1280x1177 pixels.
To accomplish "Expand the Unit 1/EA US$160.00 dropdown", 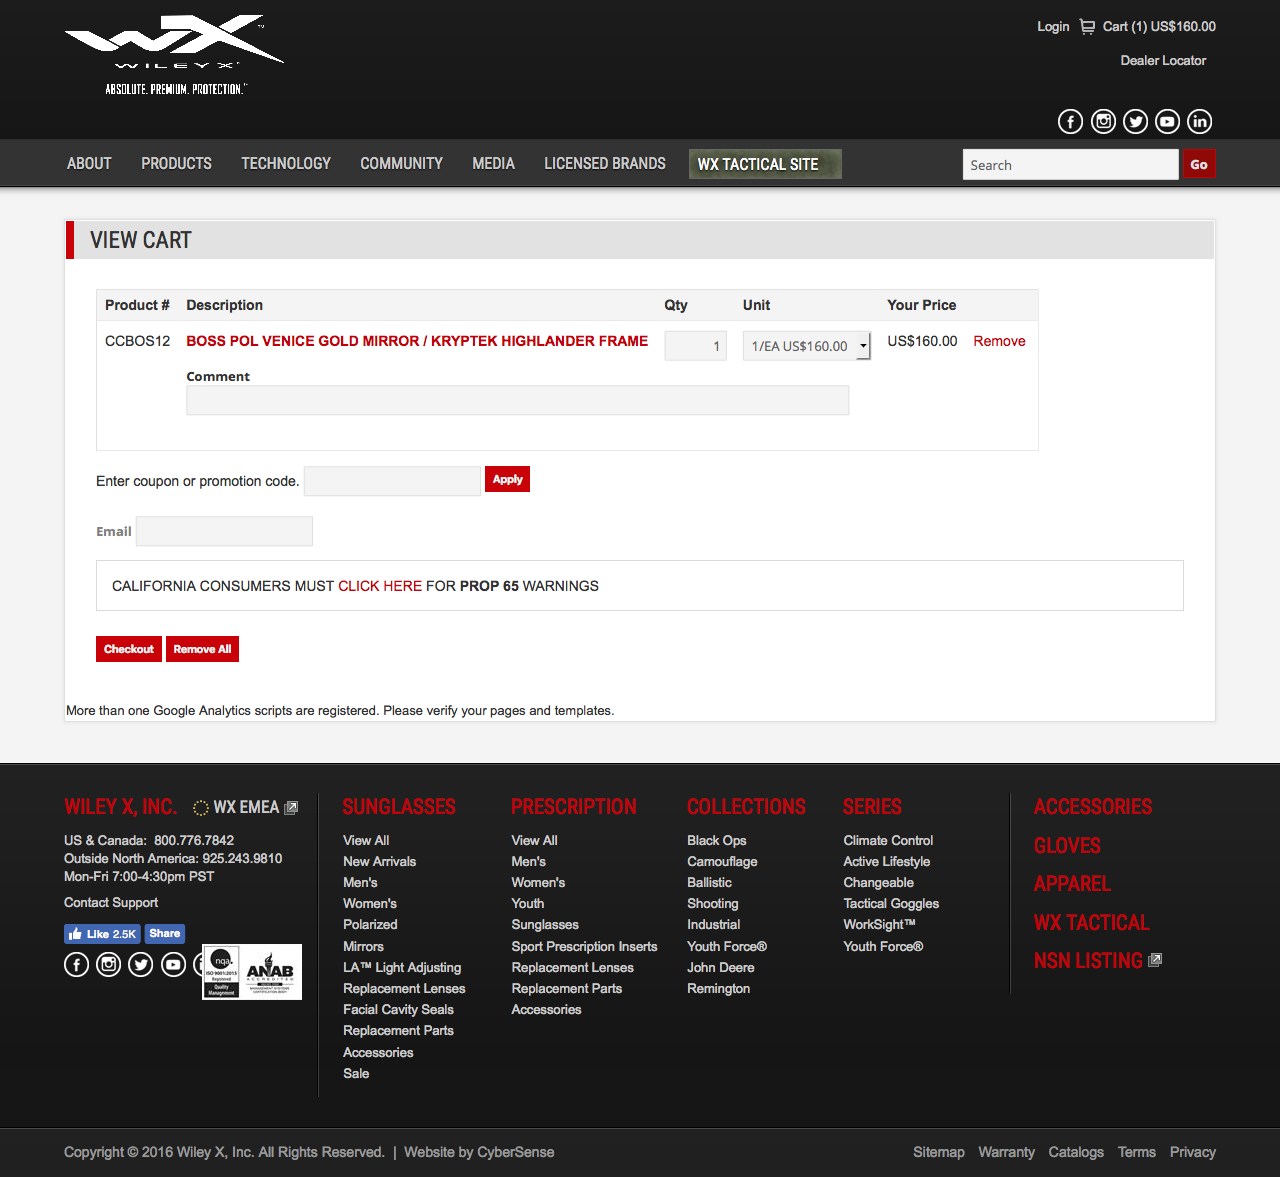I will tap(807, 346).
